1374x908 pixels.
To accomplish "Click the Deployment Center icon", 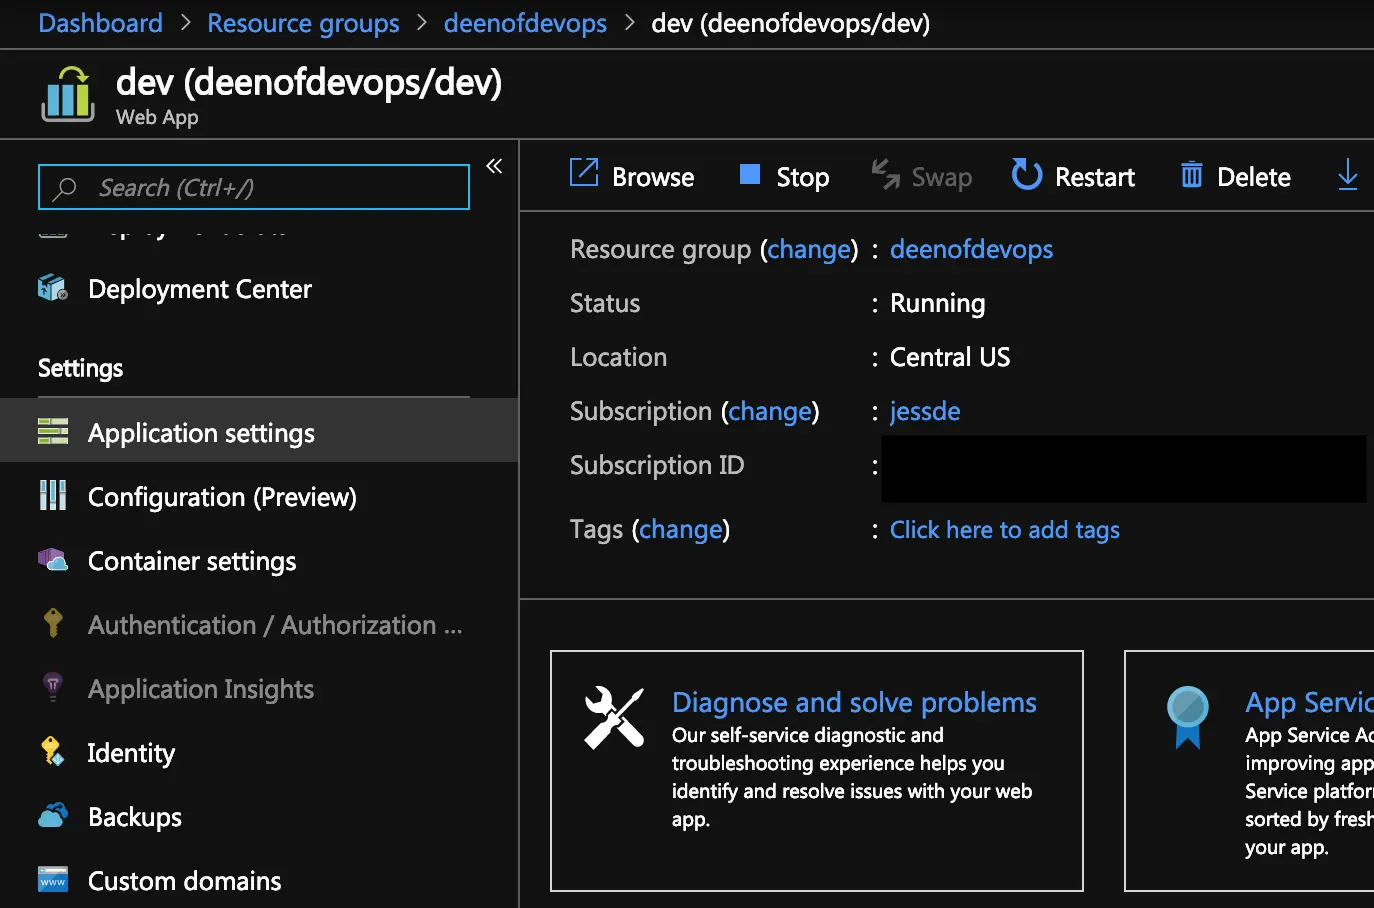I will point(52,288).
